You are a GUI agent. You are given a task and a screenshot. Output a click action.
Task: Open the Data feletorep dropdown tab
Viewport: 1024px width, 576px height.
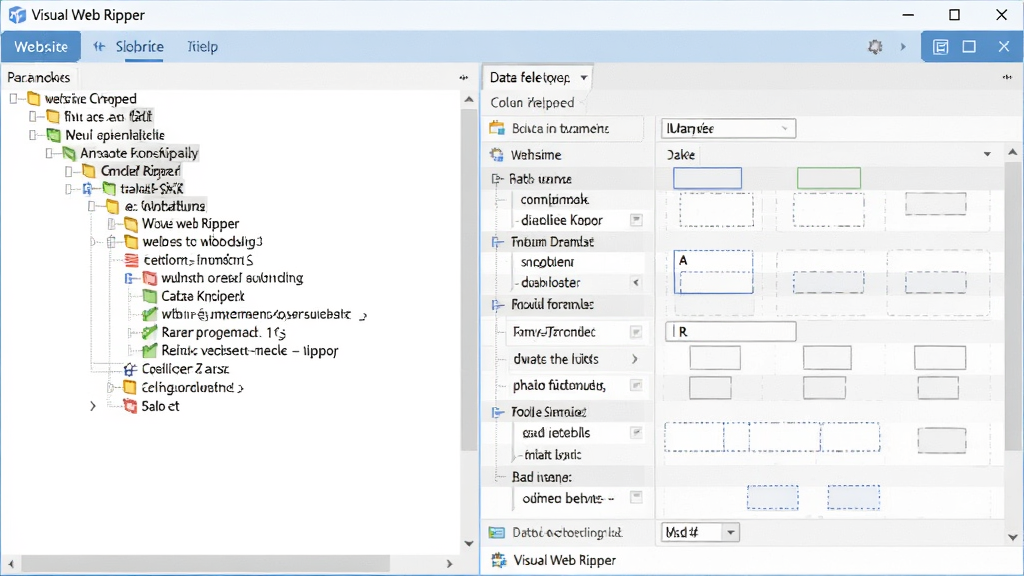click(x=537, y=78)
